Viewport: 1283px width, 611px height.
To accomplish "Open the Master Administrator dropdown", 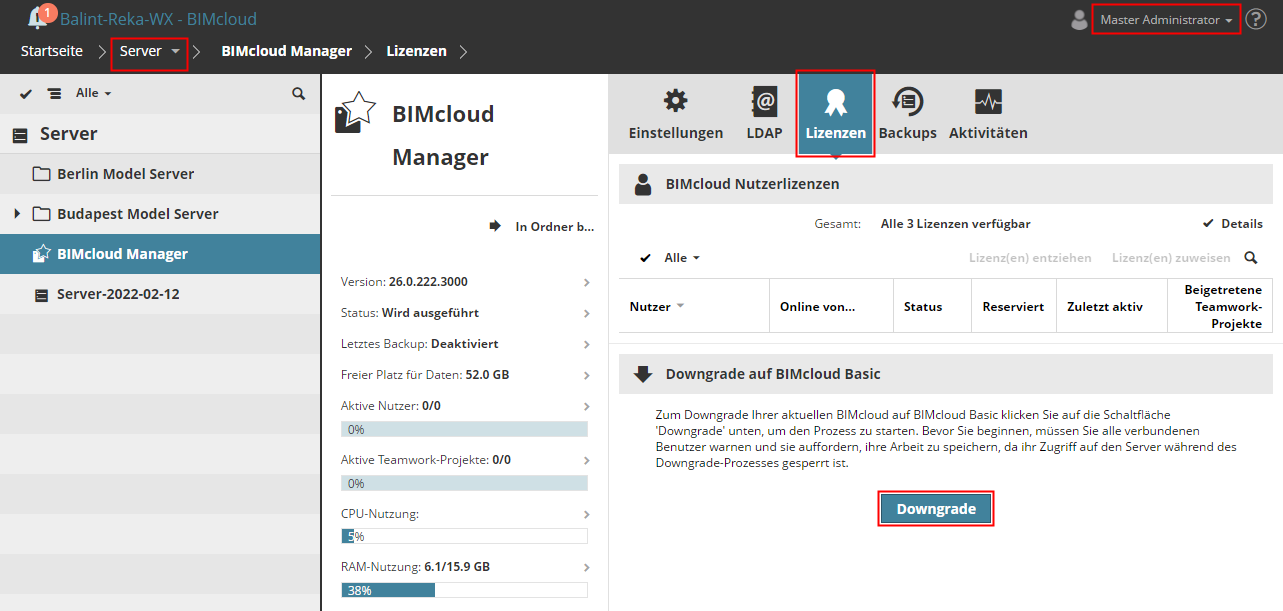I will [1166, 20].
